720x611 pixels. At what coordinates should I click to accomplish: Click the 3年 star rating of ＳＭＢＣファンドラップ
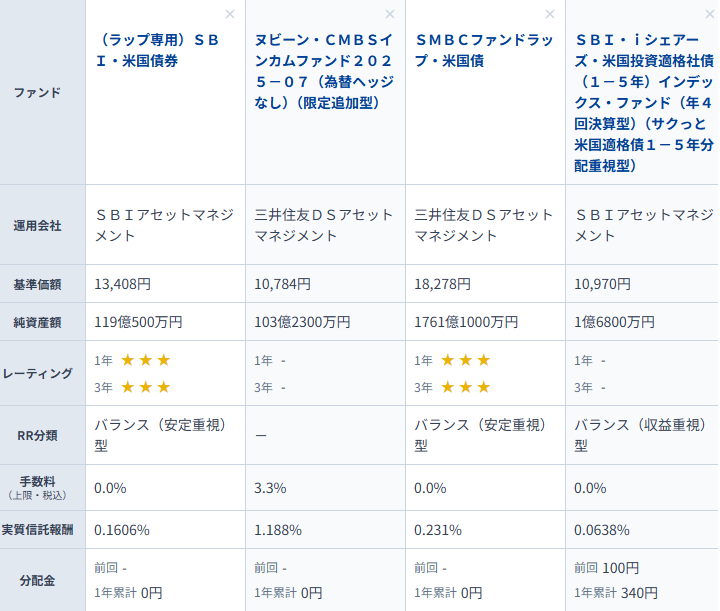466,387
